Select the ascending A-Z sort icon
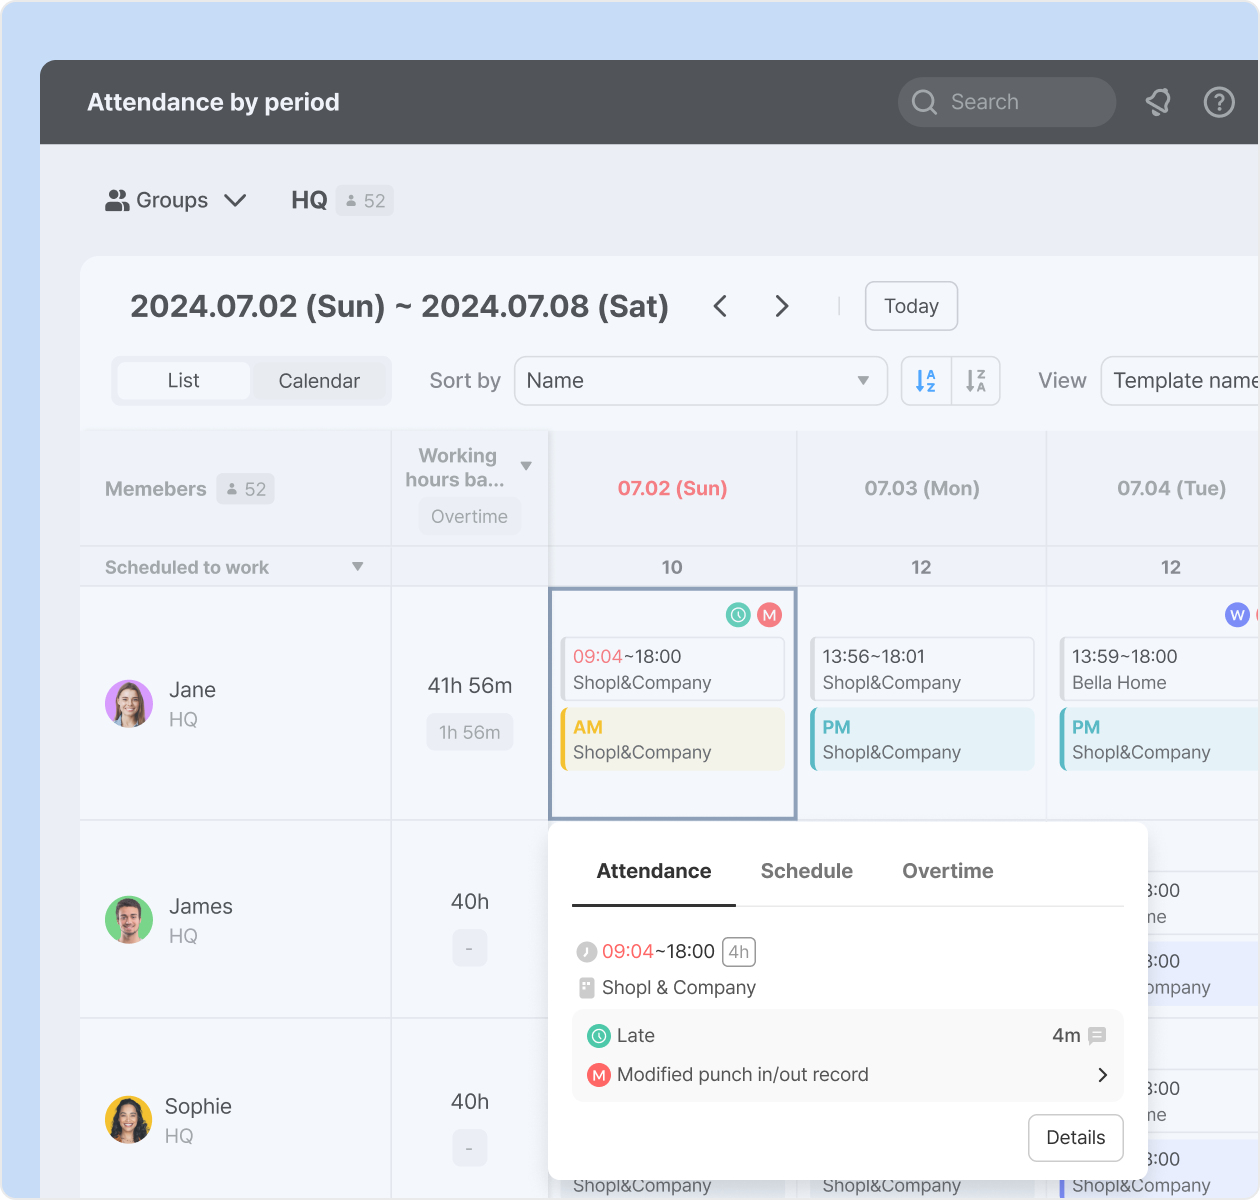1260x1200 pixels. coord(925,381)
